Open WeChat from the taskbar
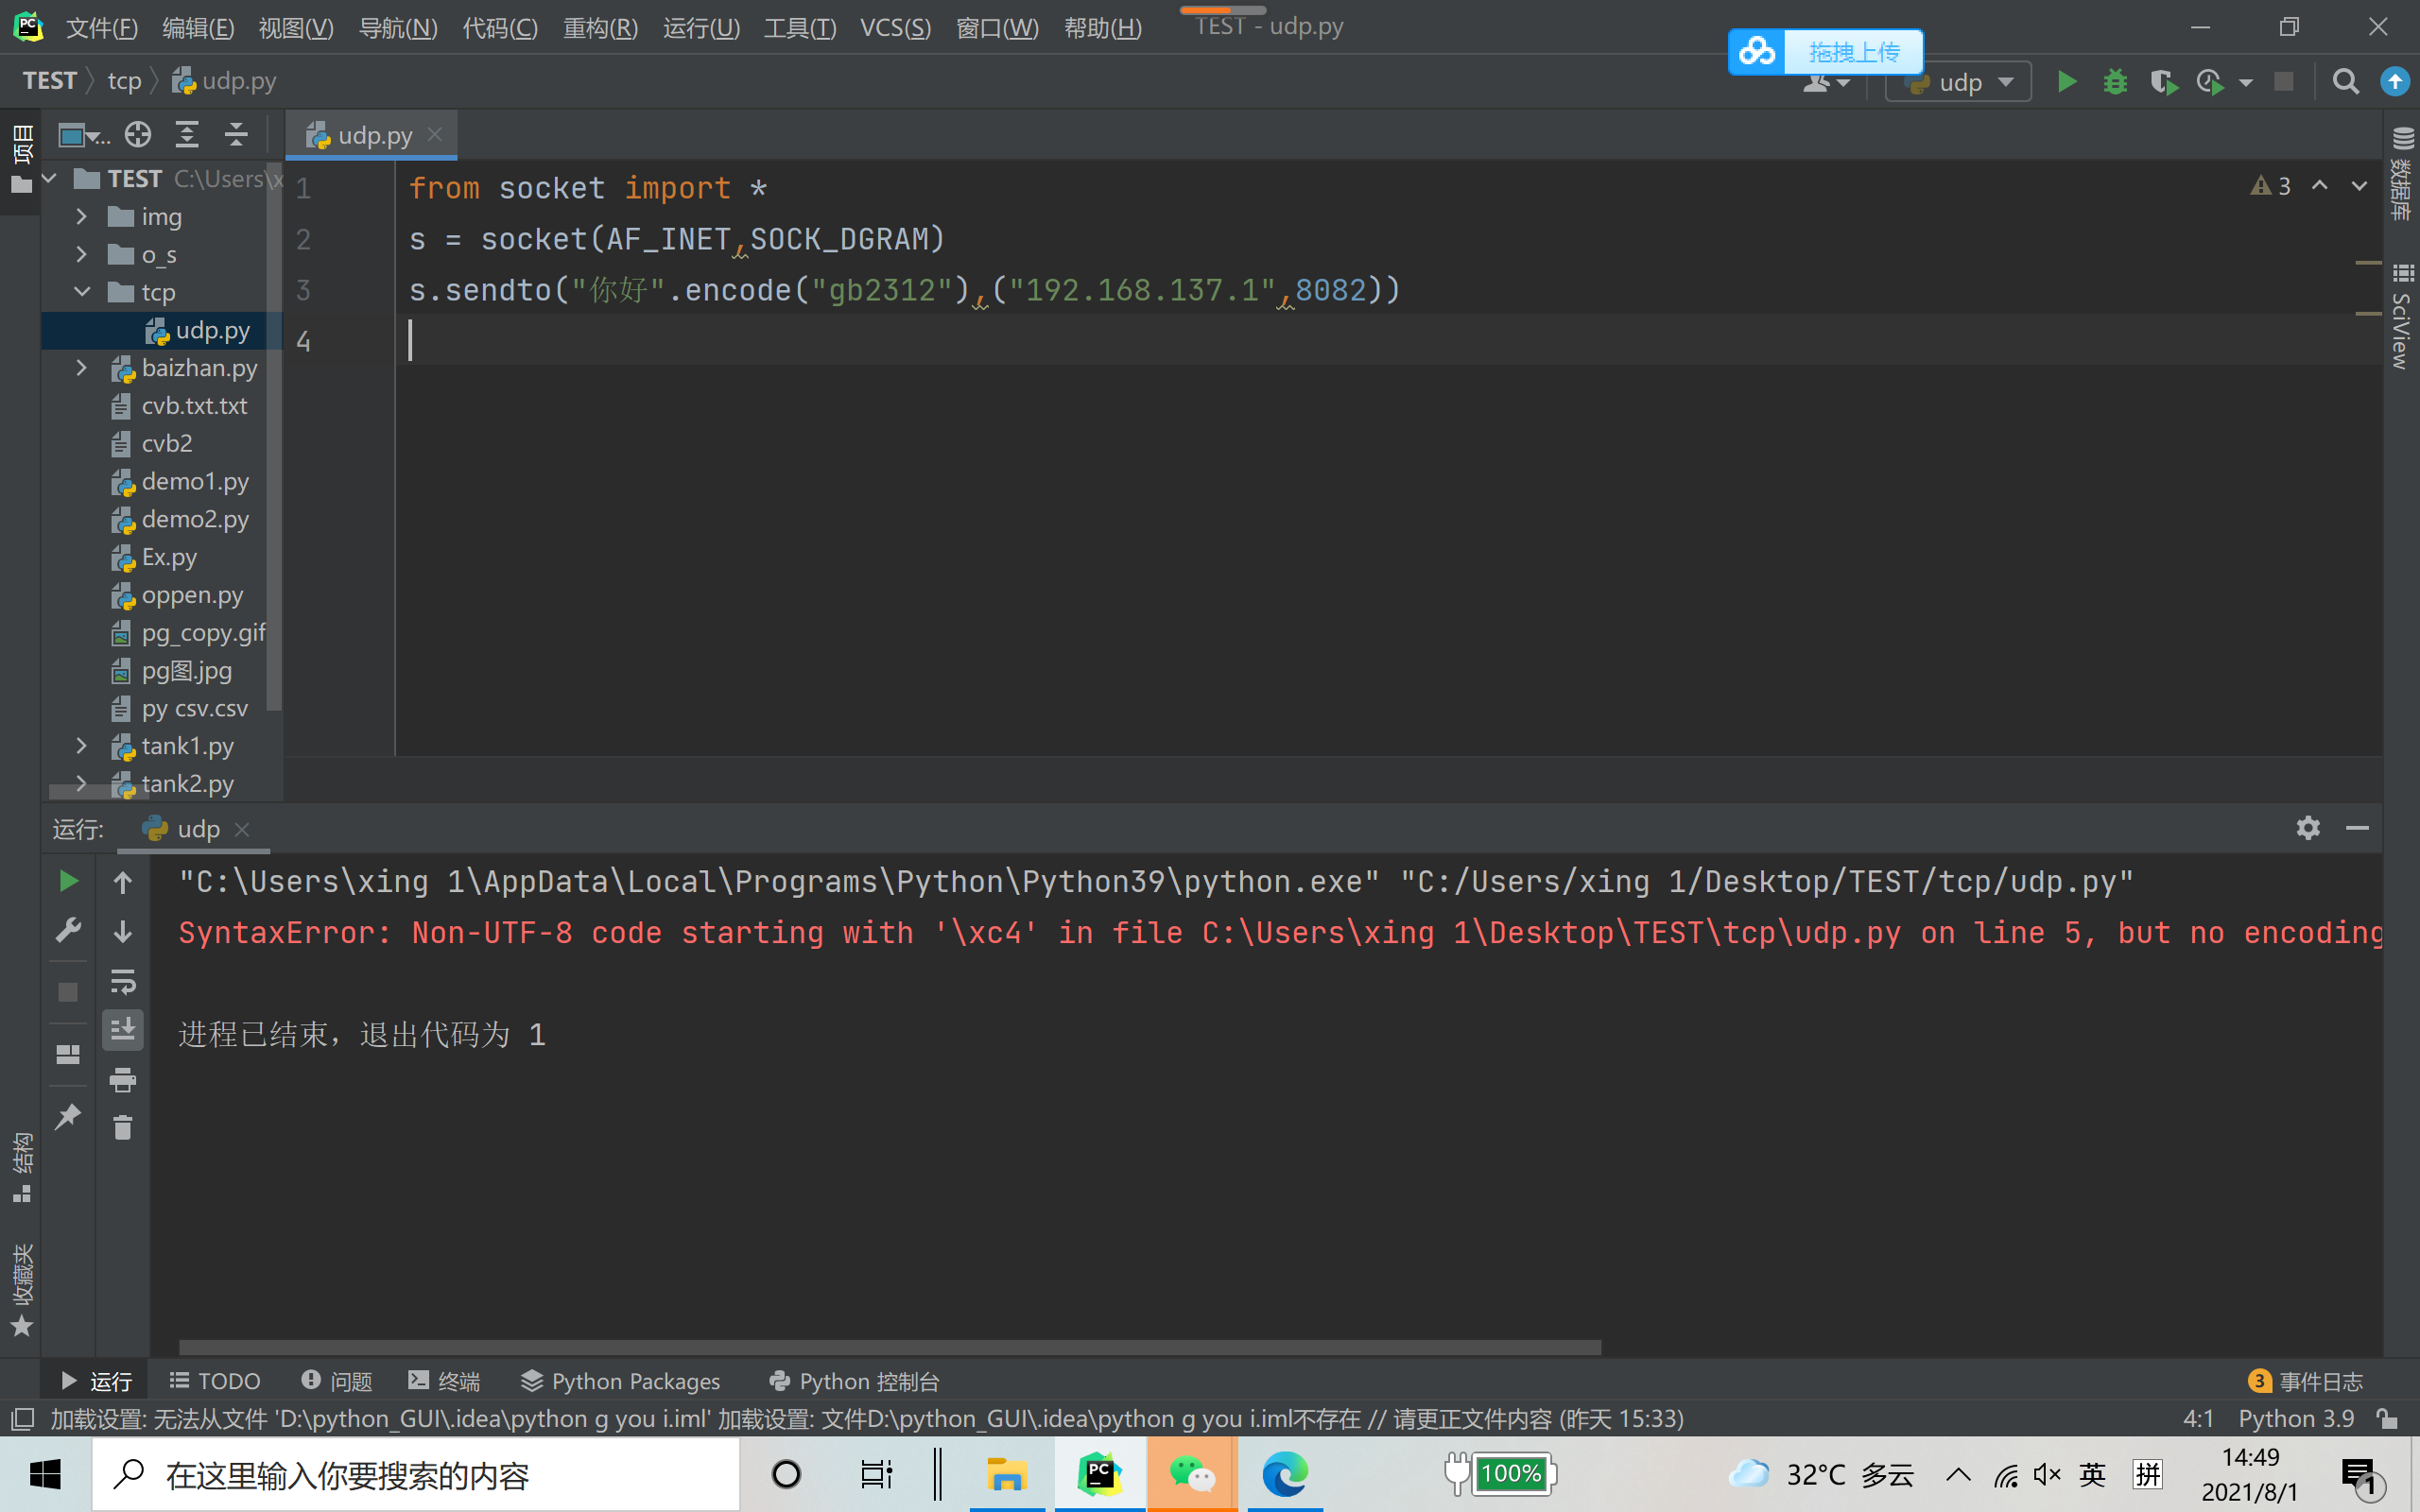The width and height of the screenshot is (2420, 1512). pos(1192,1474)
